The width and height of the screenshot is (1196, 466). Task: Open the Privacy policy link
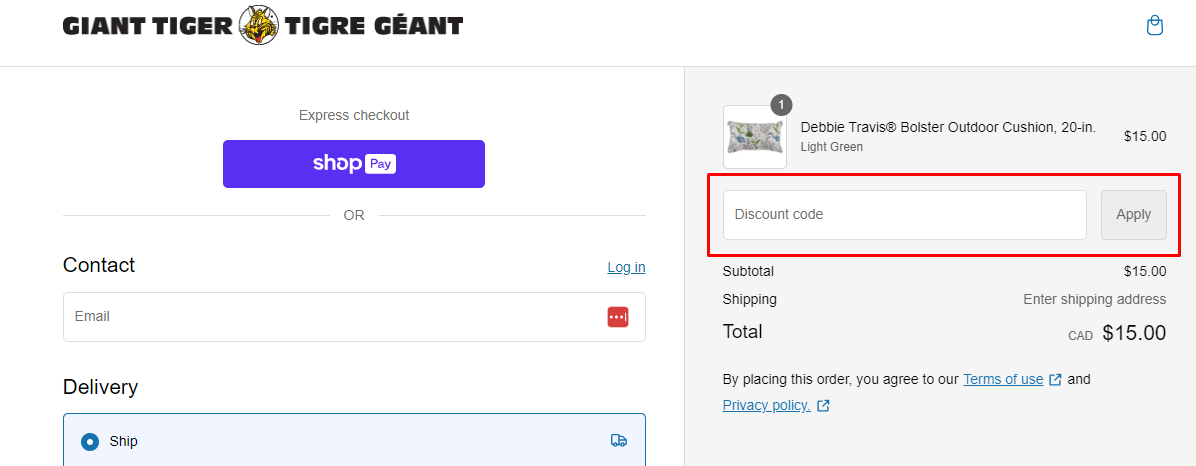point(767,405)
